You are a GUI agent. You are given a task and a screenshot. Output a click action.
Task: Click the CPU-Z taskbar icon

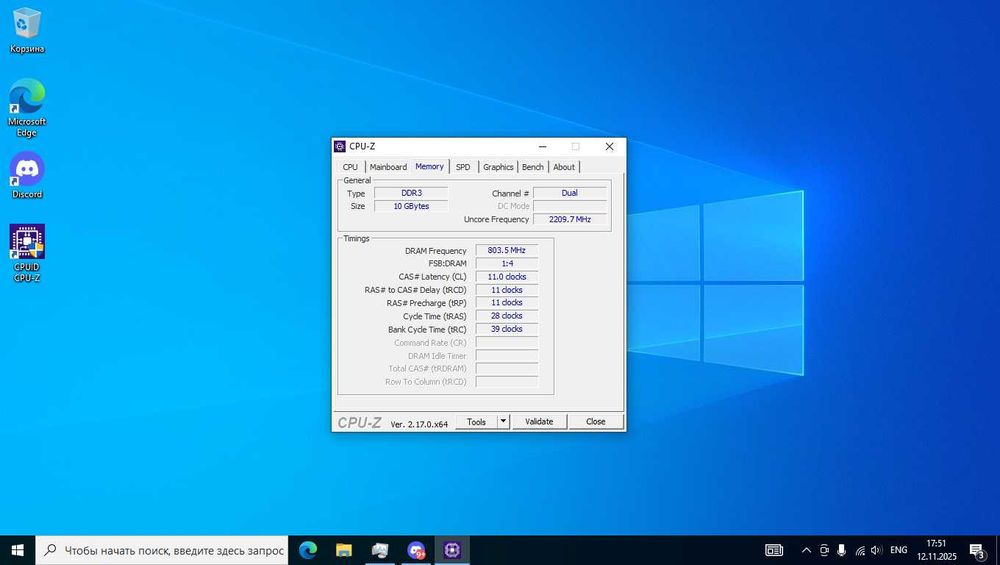452,550
